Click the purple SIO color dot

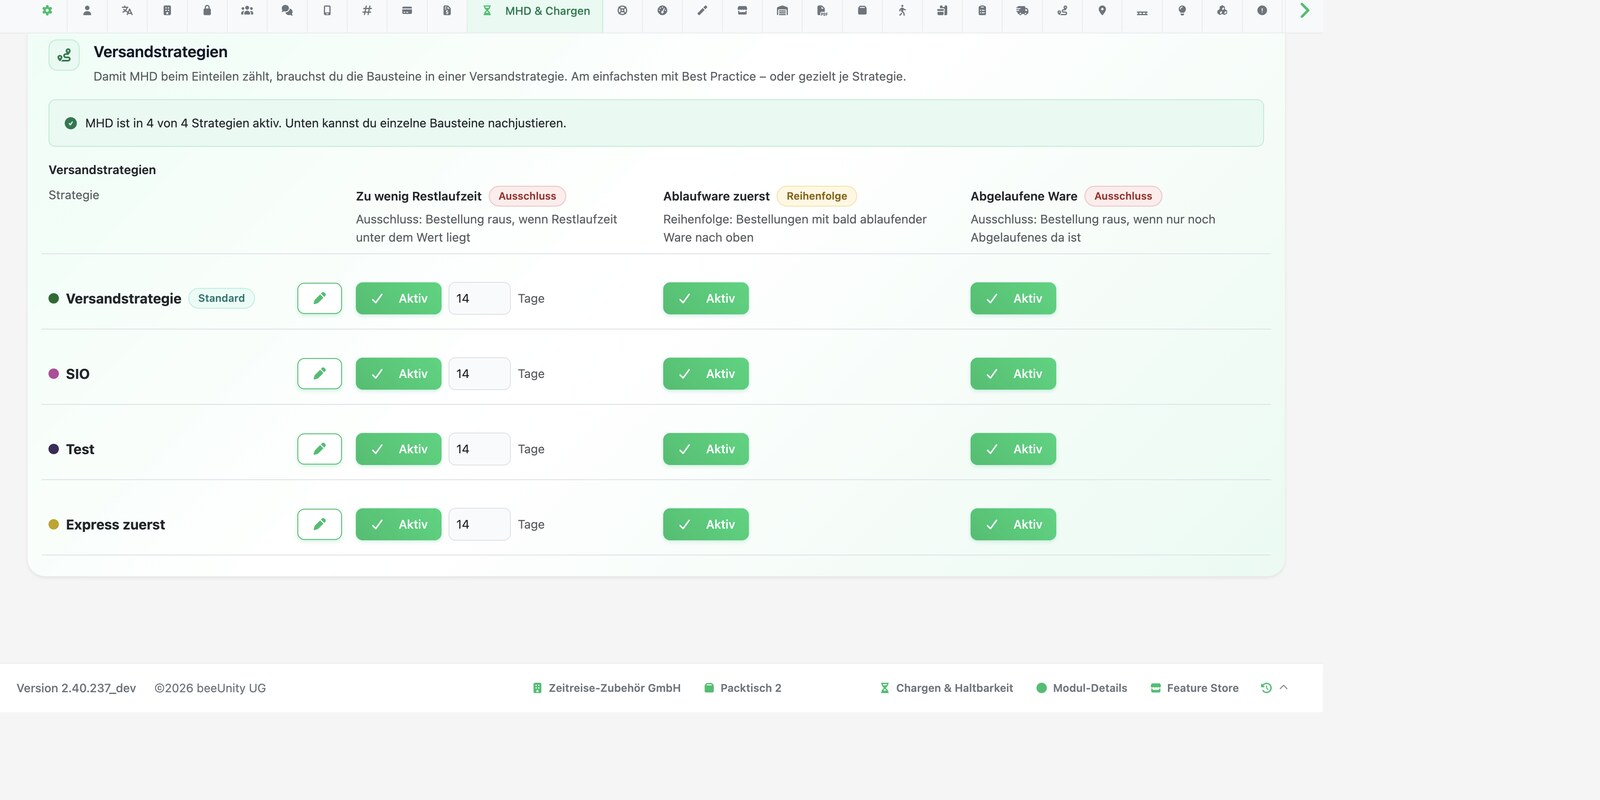(x=54, y=374)
